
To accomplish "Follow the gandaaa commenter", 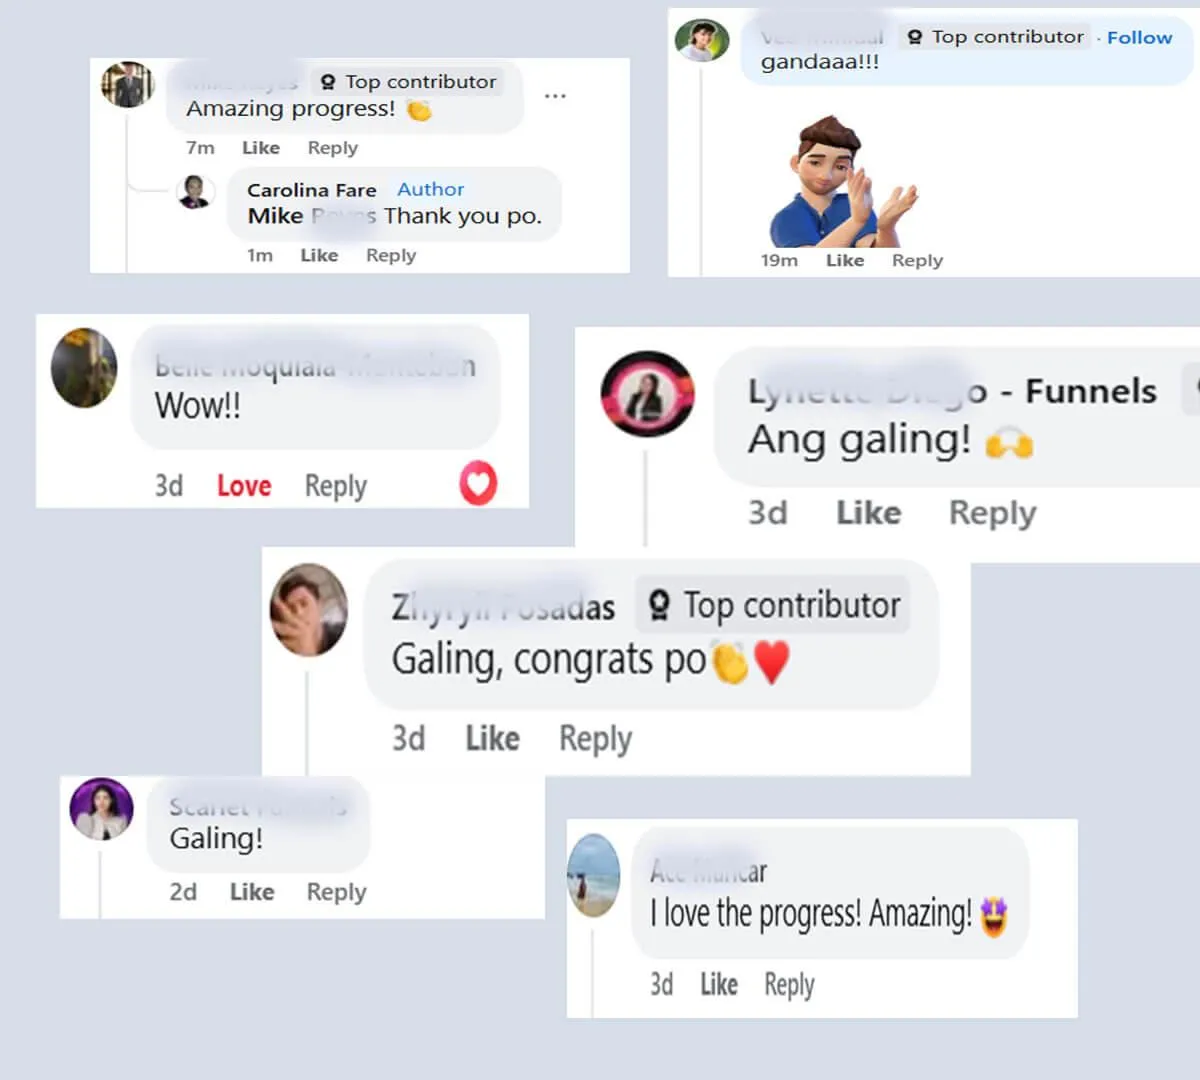I will [1139, 38].
